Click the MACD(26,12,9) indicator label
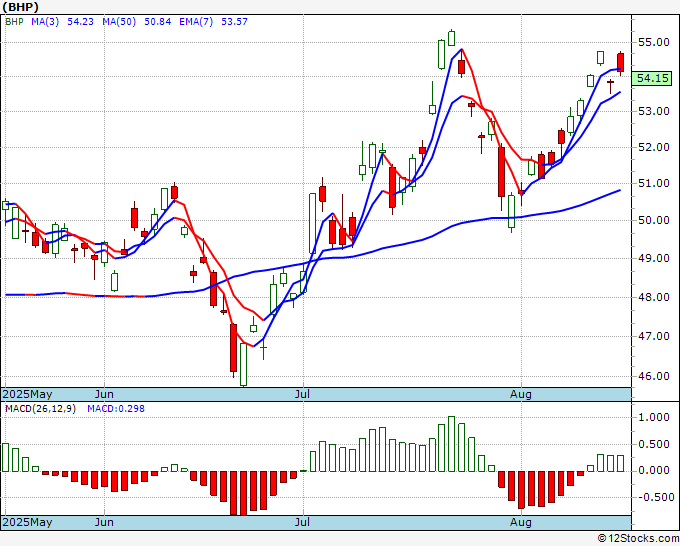 click(40, 409)
